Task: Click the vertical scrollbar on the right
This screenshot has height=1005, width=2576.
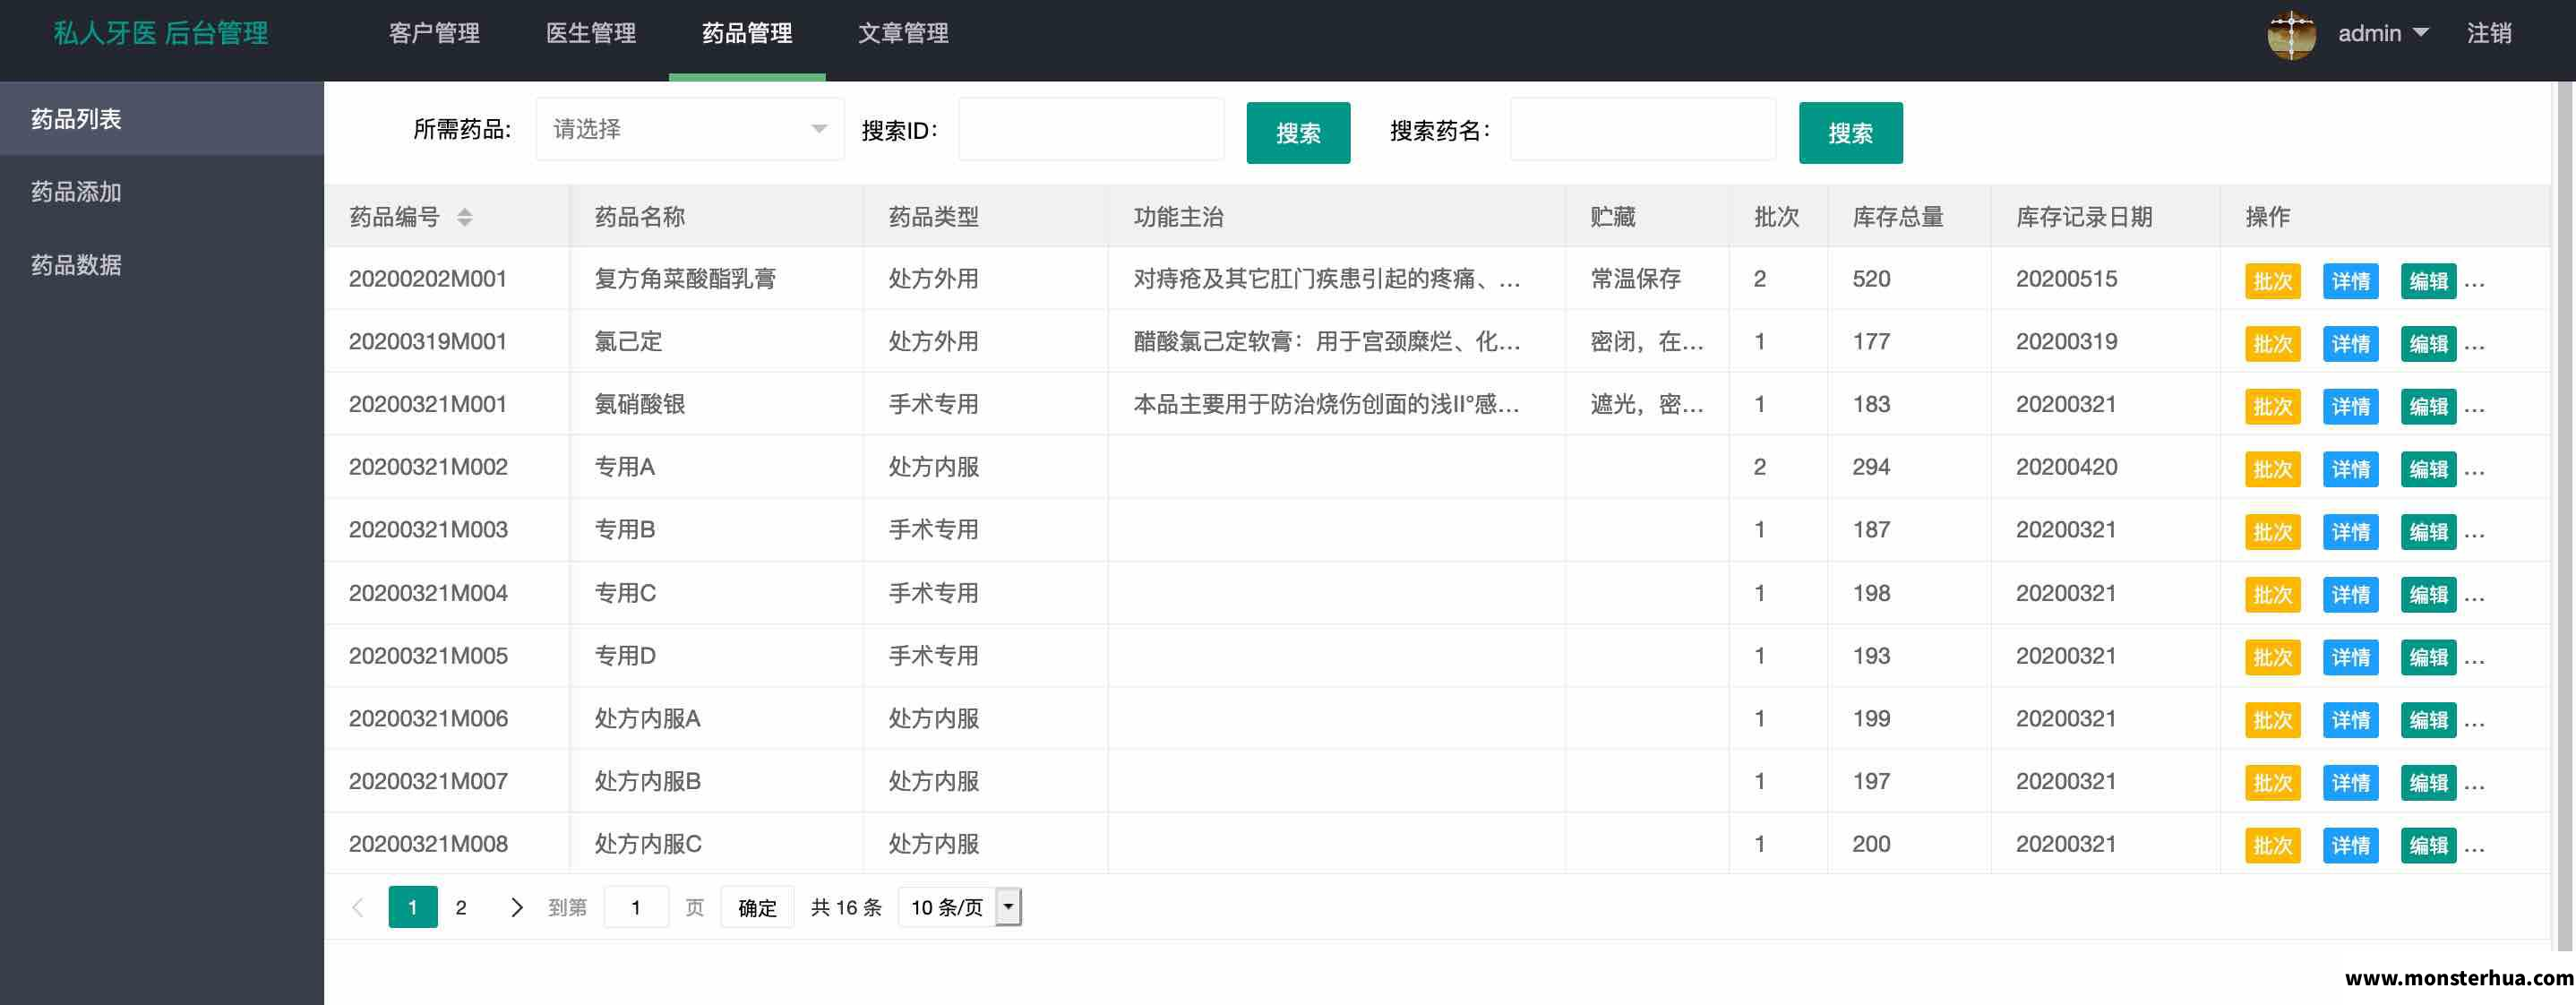Action: coord(2564,515)
